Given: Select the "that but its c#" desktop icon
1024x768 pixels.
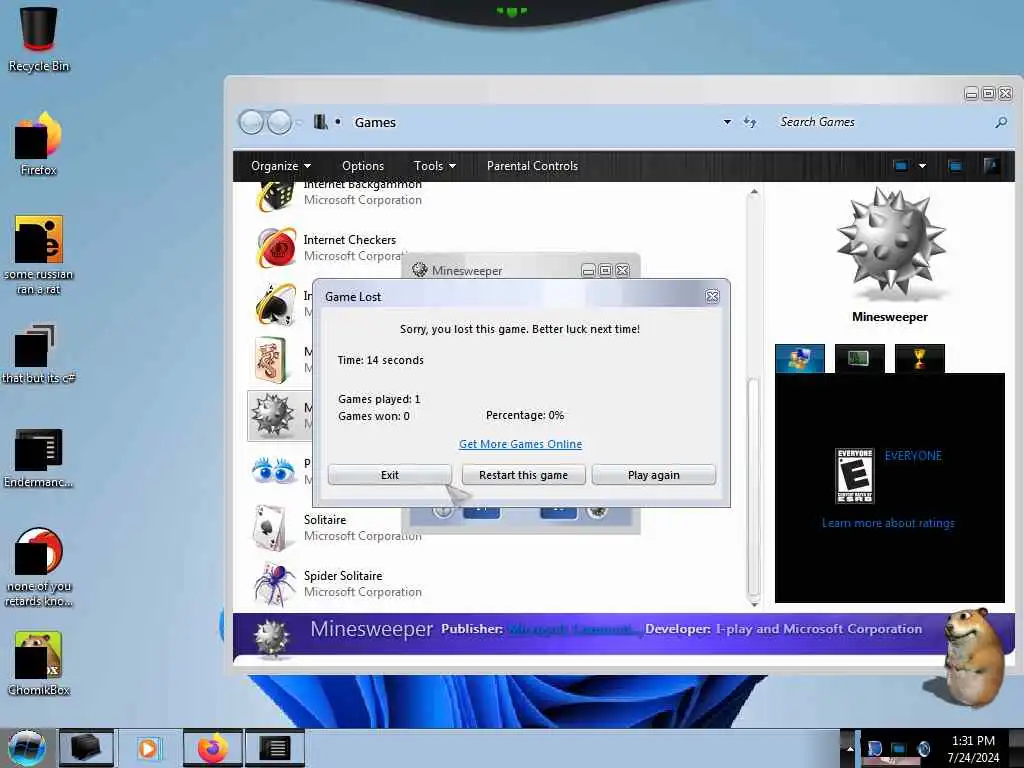Looking at the screenshot, I should point(38,354).
